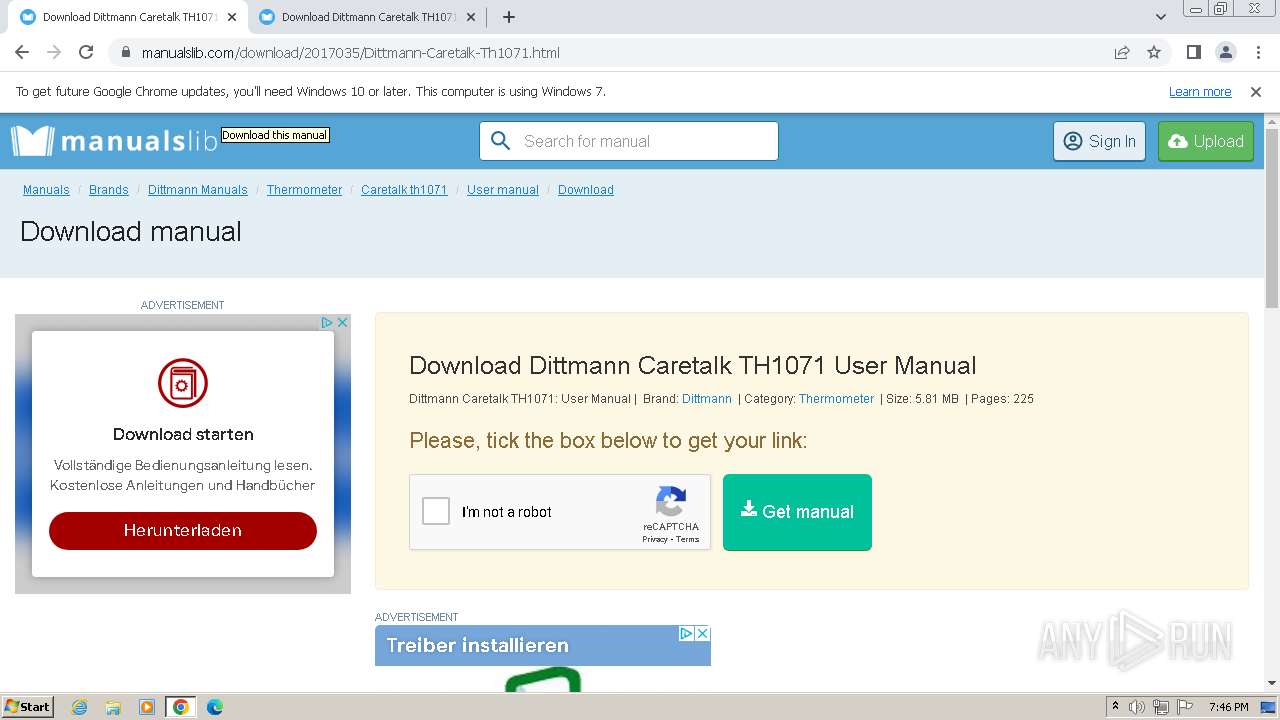
Task: Open the Manuals breadcrumb link
Action: (x=46, y=190)
